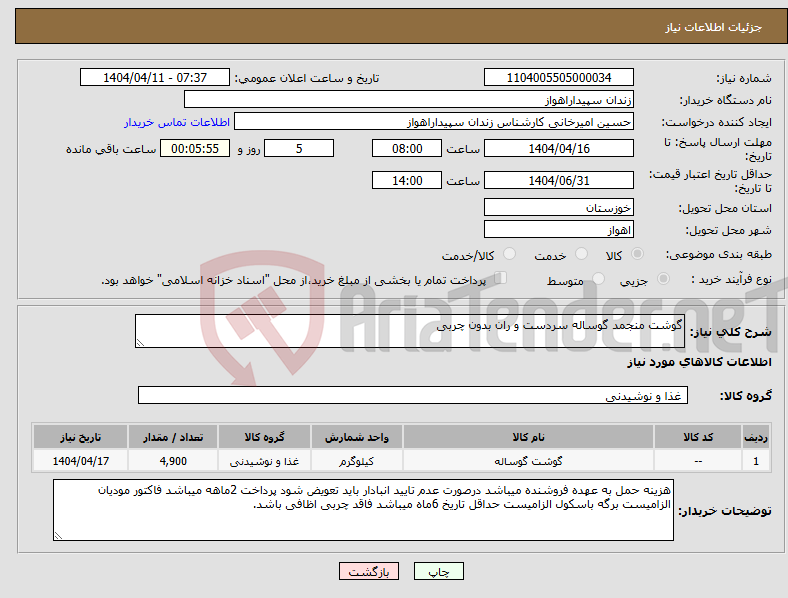Select the خدمت radio button

pyautogui.click(x=581, y=254)
